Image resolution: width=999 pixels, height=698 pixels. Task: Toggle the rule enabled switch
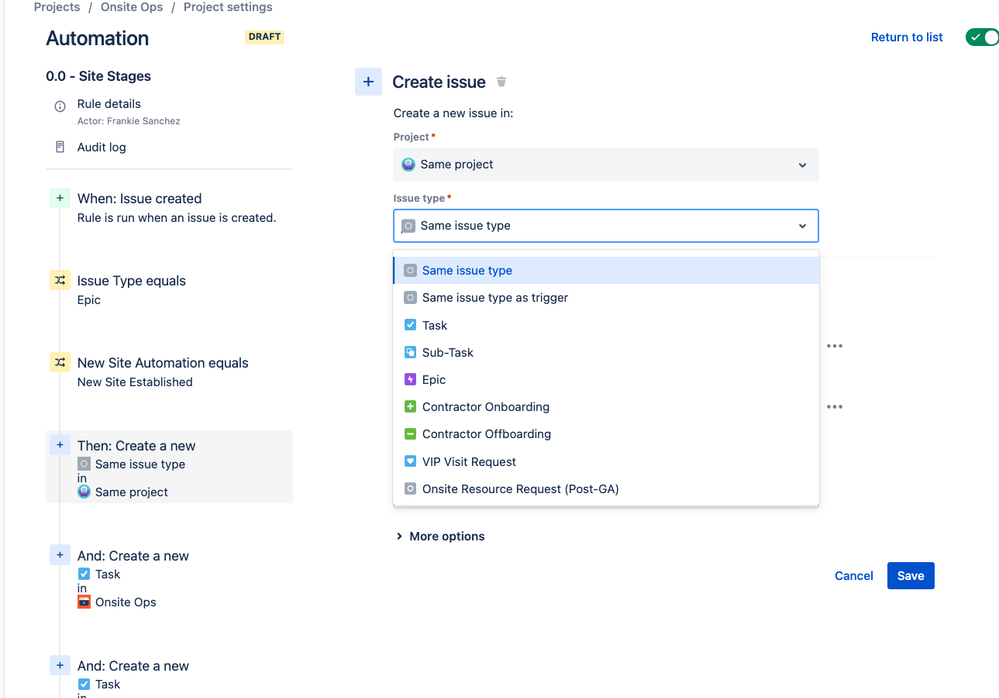(x=982, y=37)
